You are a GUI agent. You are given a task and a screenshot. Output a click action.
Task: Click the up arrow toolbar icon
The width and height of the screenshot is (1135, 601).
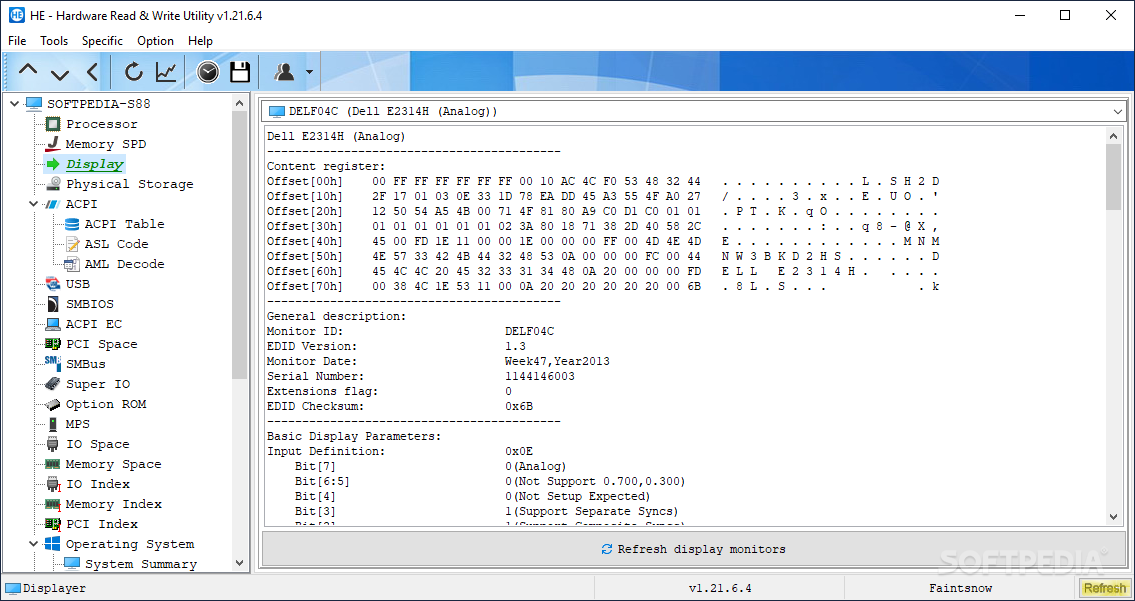(28, 71)
